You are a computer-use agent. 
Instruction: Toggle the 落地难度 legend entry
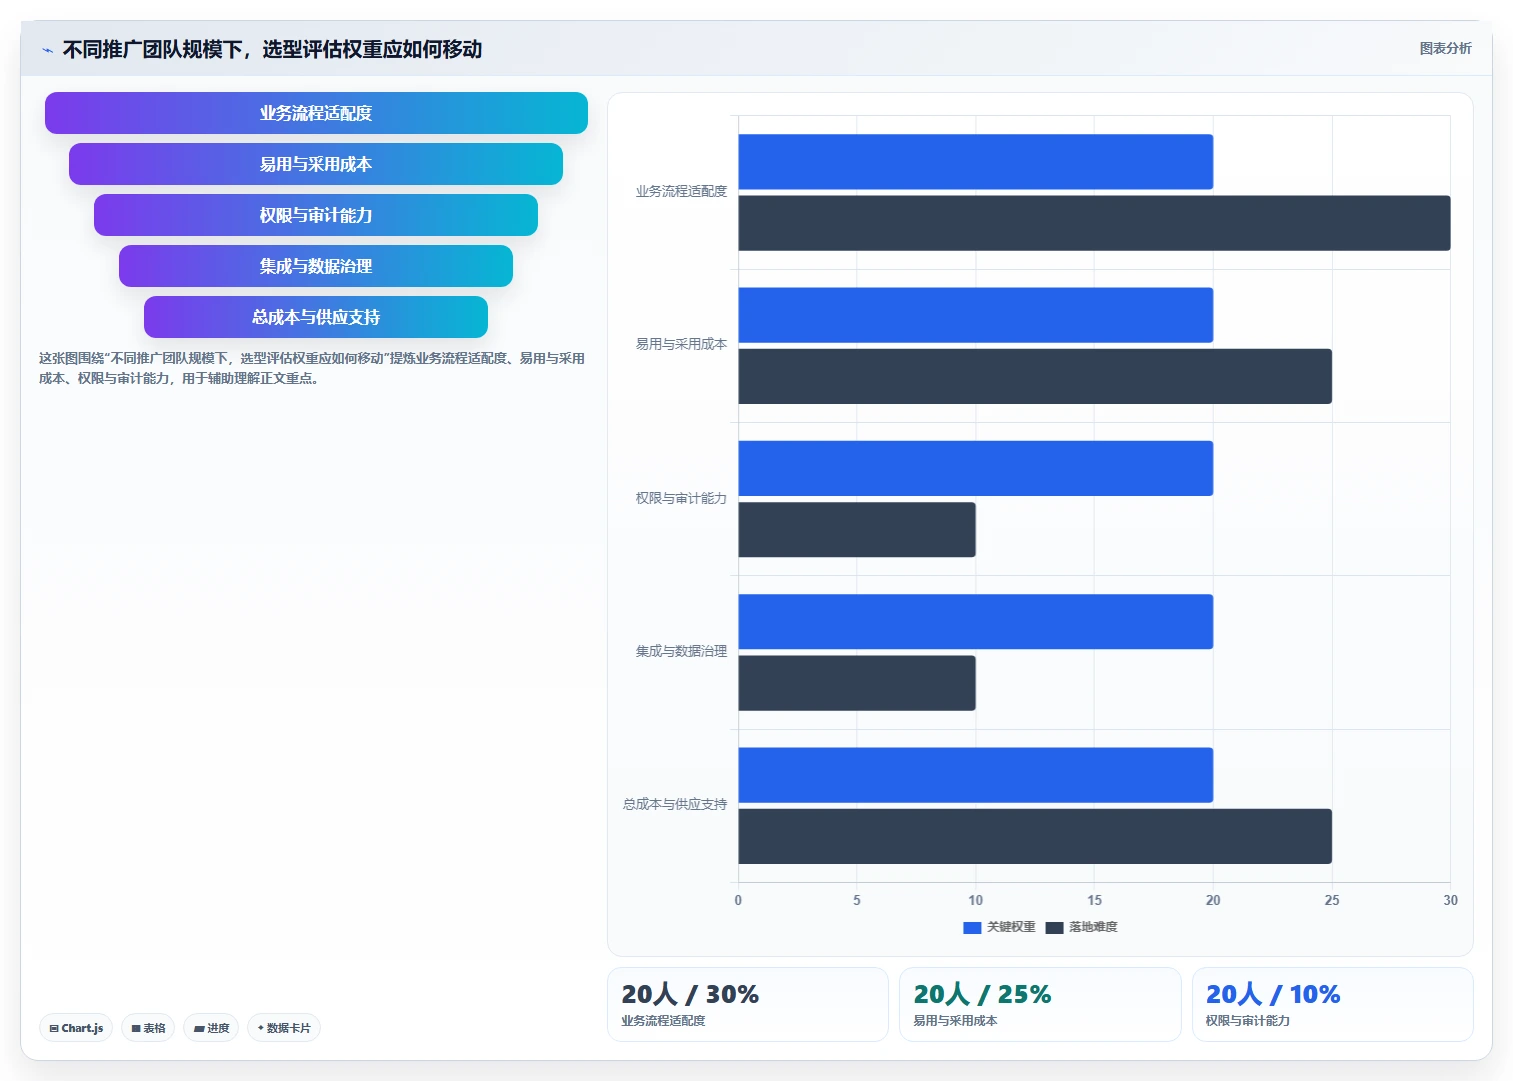click(1081, 927)
